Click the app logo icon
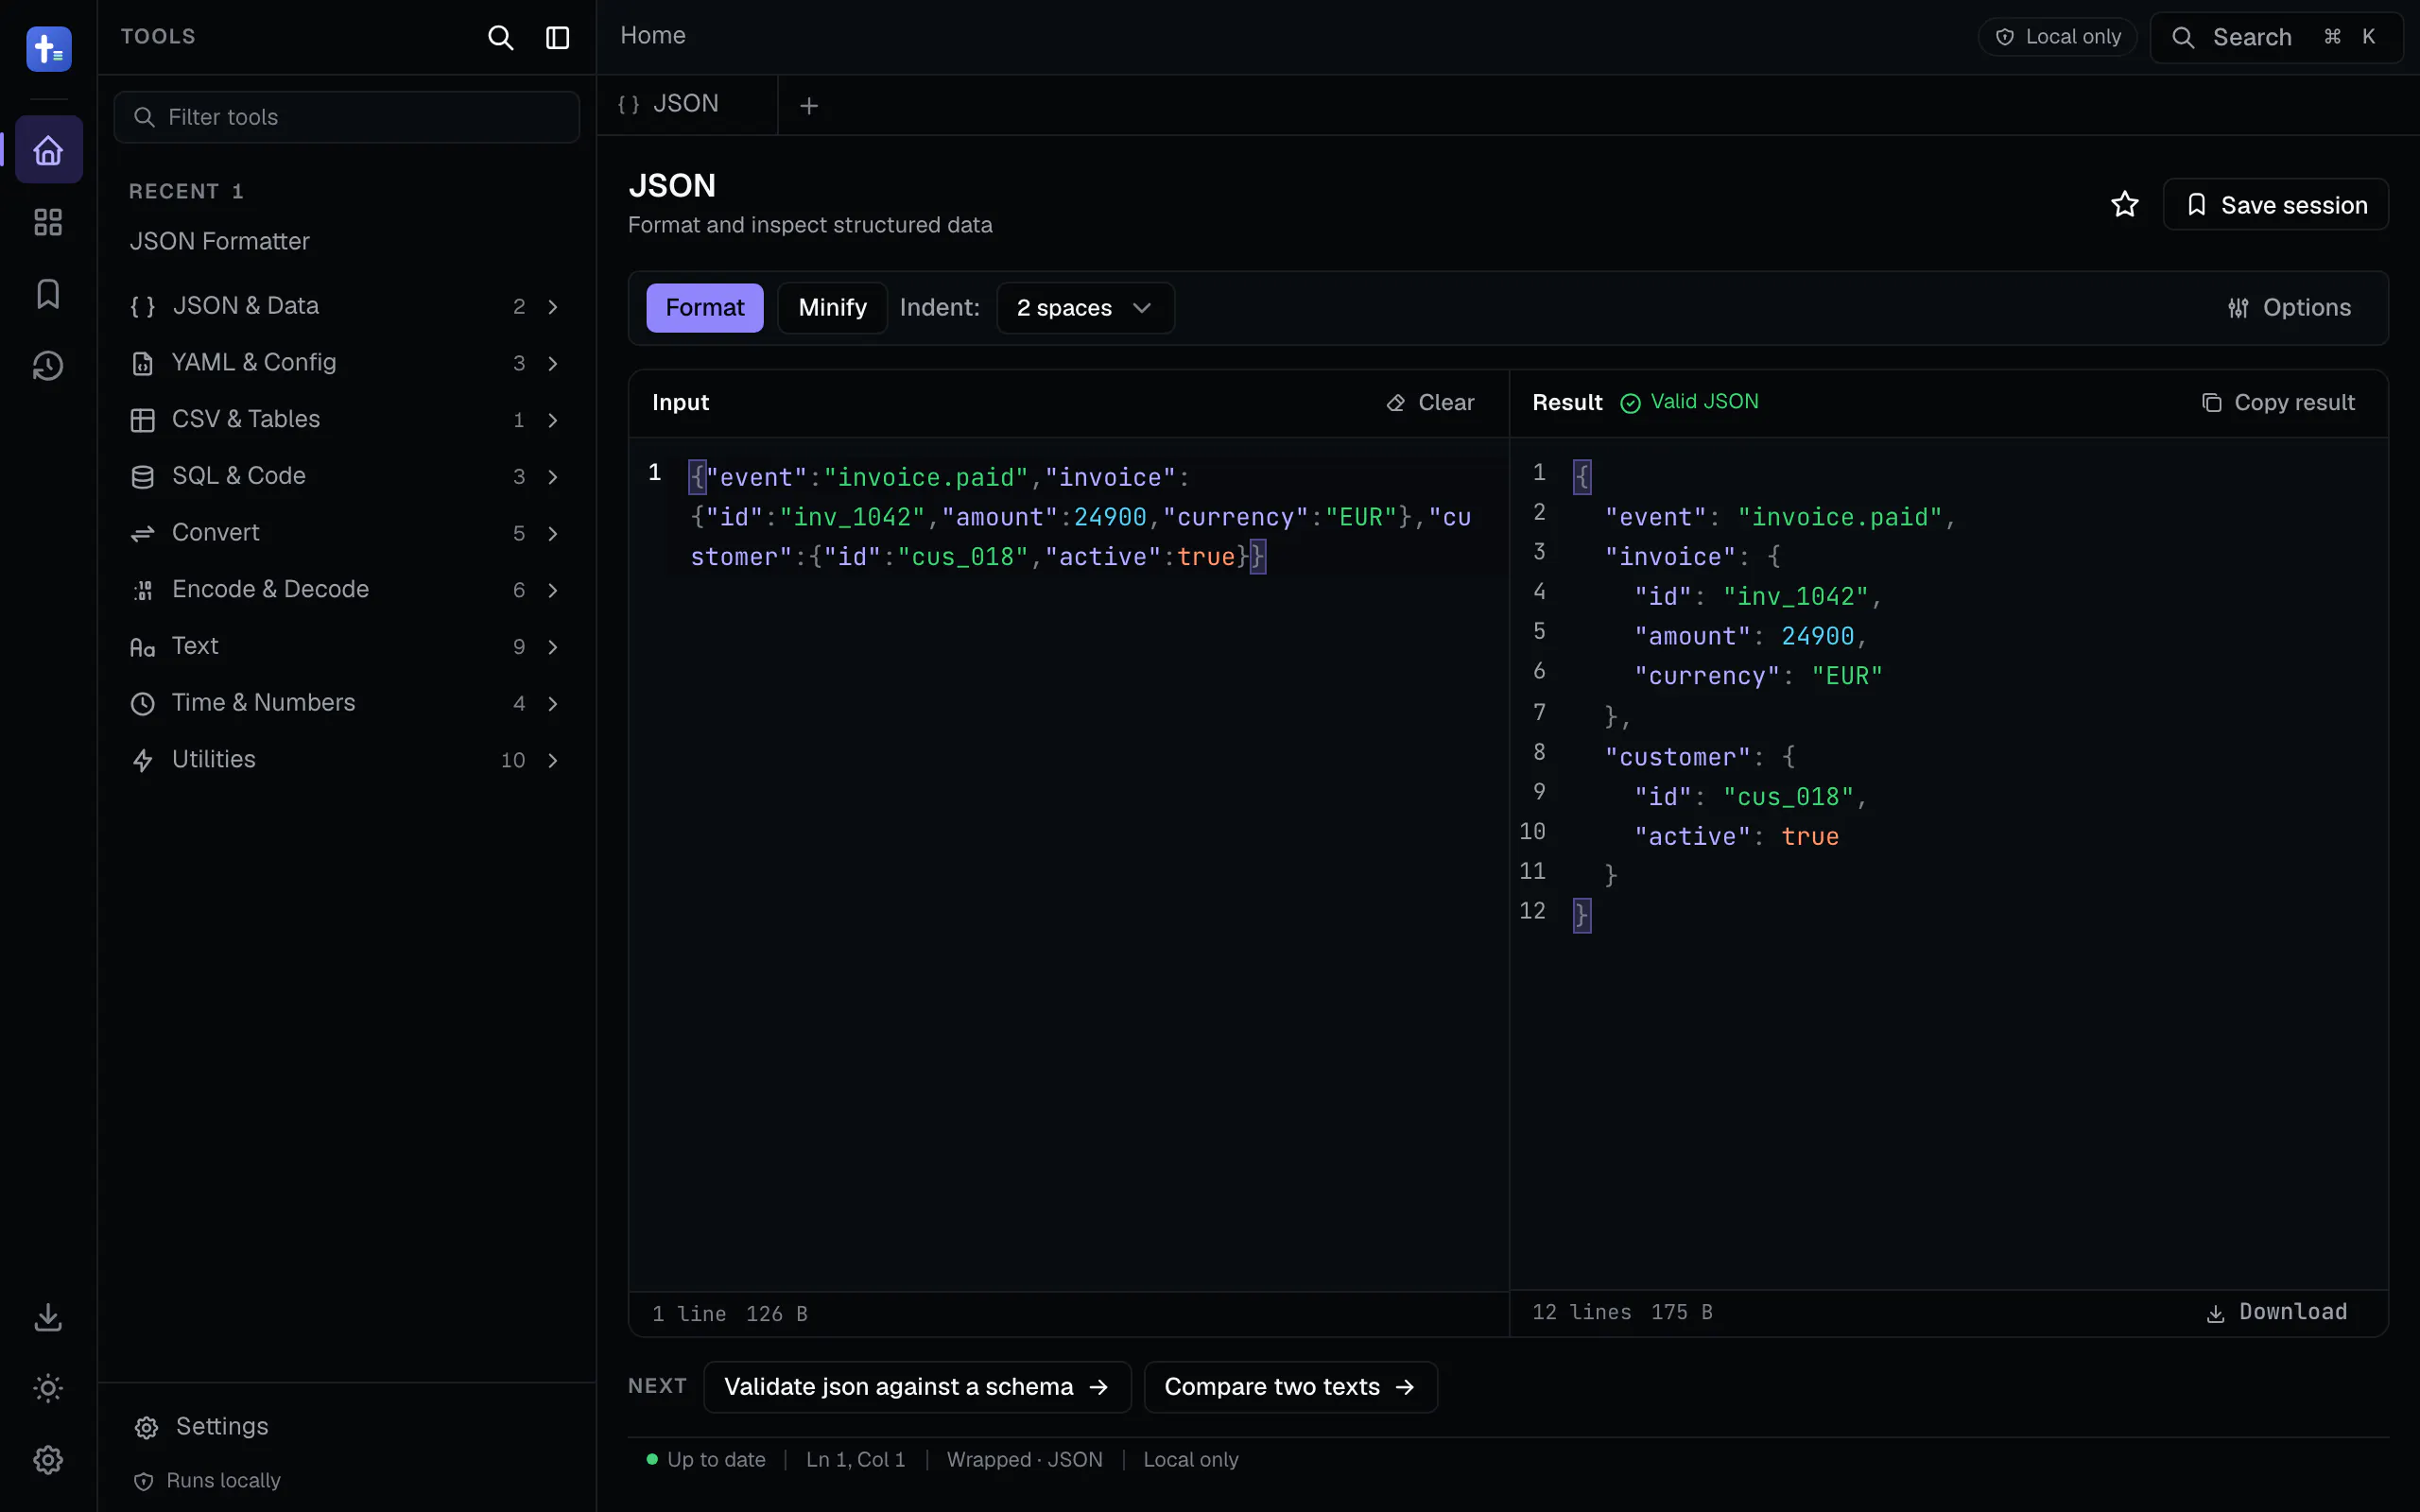Screen dimensions: 2420x1512 pyautogui.click(x=48, y=48)
